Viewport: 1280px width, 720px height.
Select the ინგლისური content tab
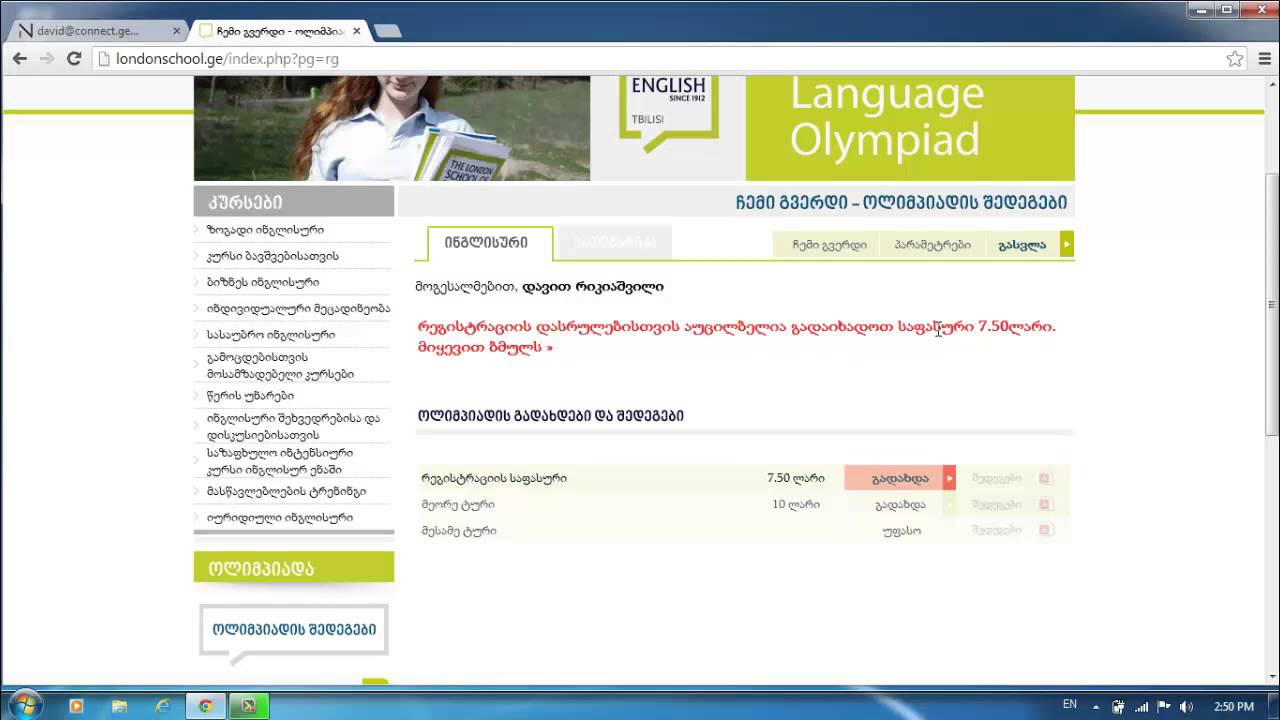pos(490,243)
